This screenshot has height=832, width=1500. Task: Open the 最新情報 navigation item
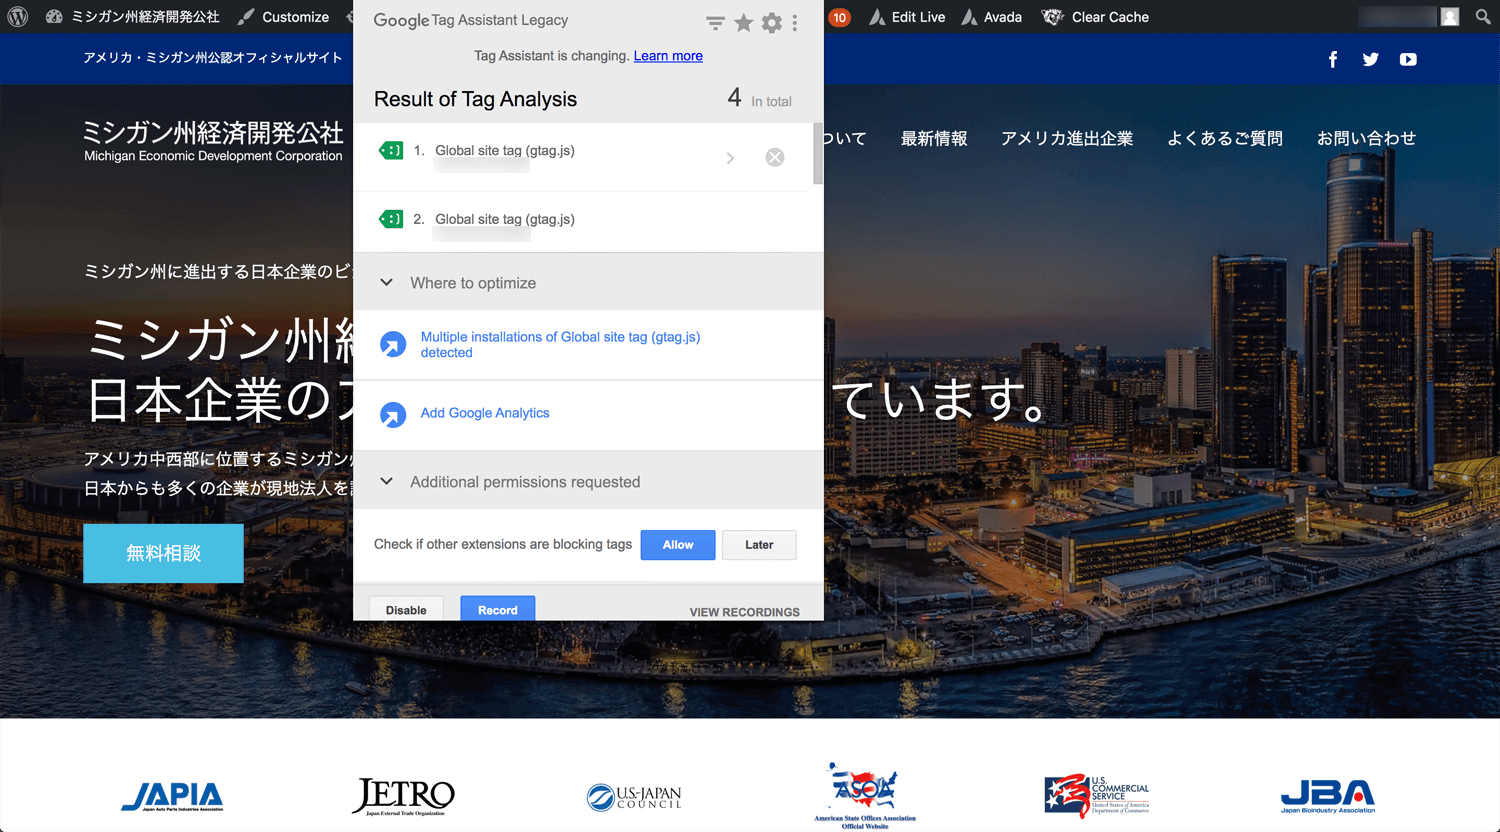(934, 138)
